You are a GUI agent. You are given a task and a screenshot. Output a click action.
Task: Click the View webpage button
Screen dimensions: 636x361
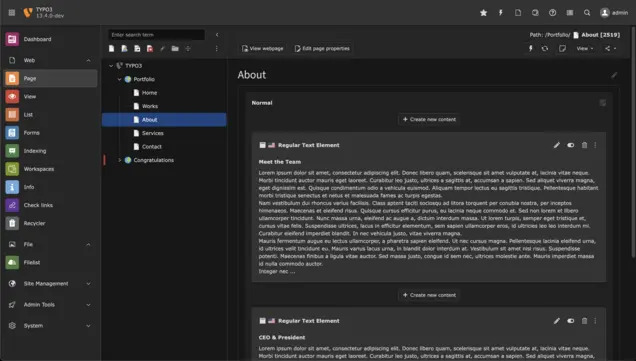pyautogui.click(x=262, y=49)
